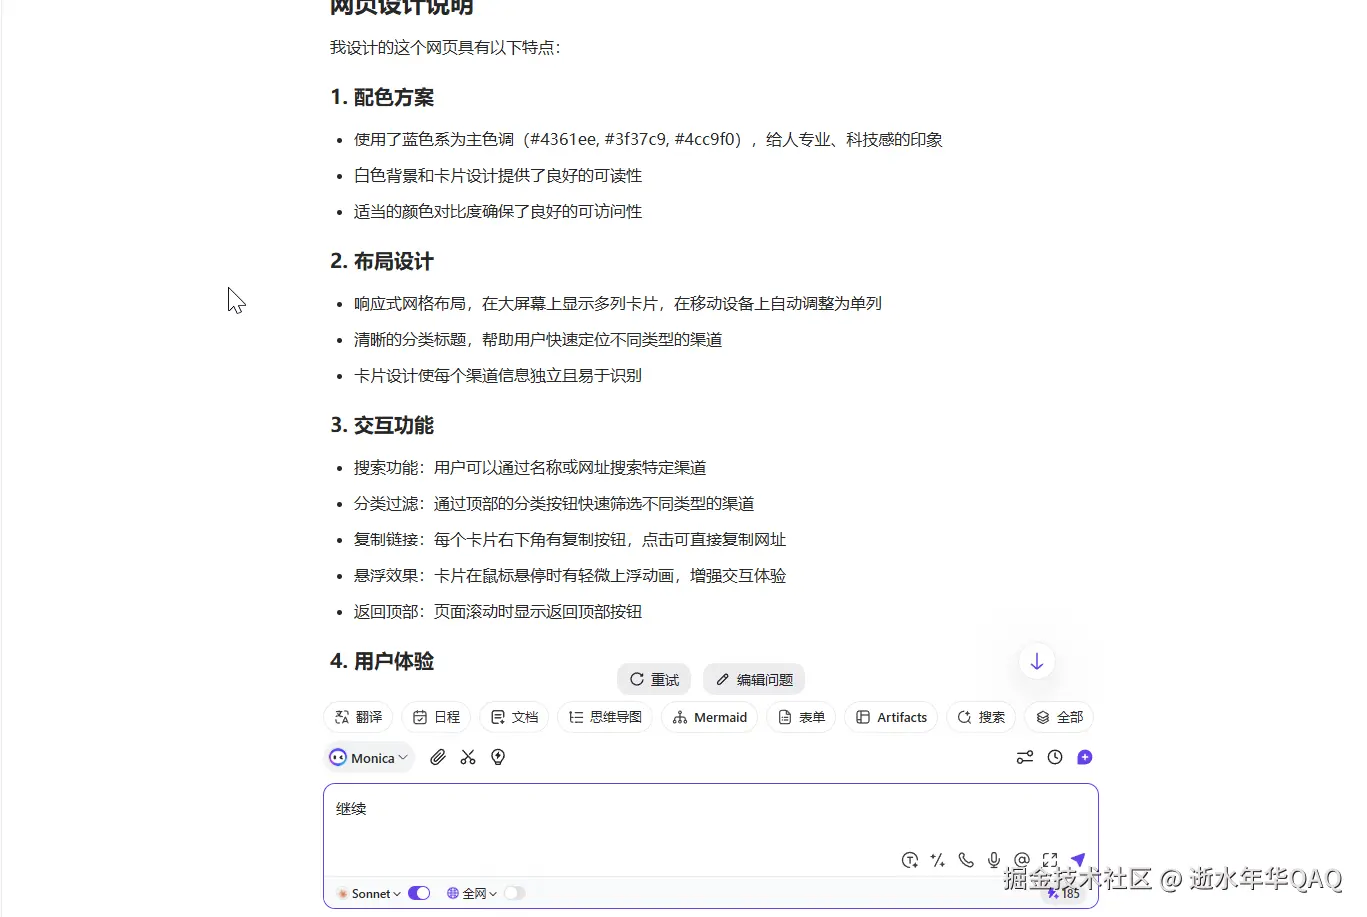
Task: Select the Mermaid tool chip
Action: (x=709, y=717)
